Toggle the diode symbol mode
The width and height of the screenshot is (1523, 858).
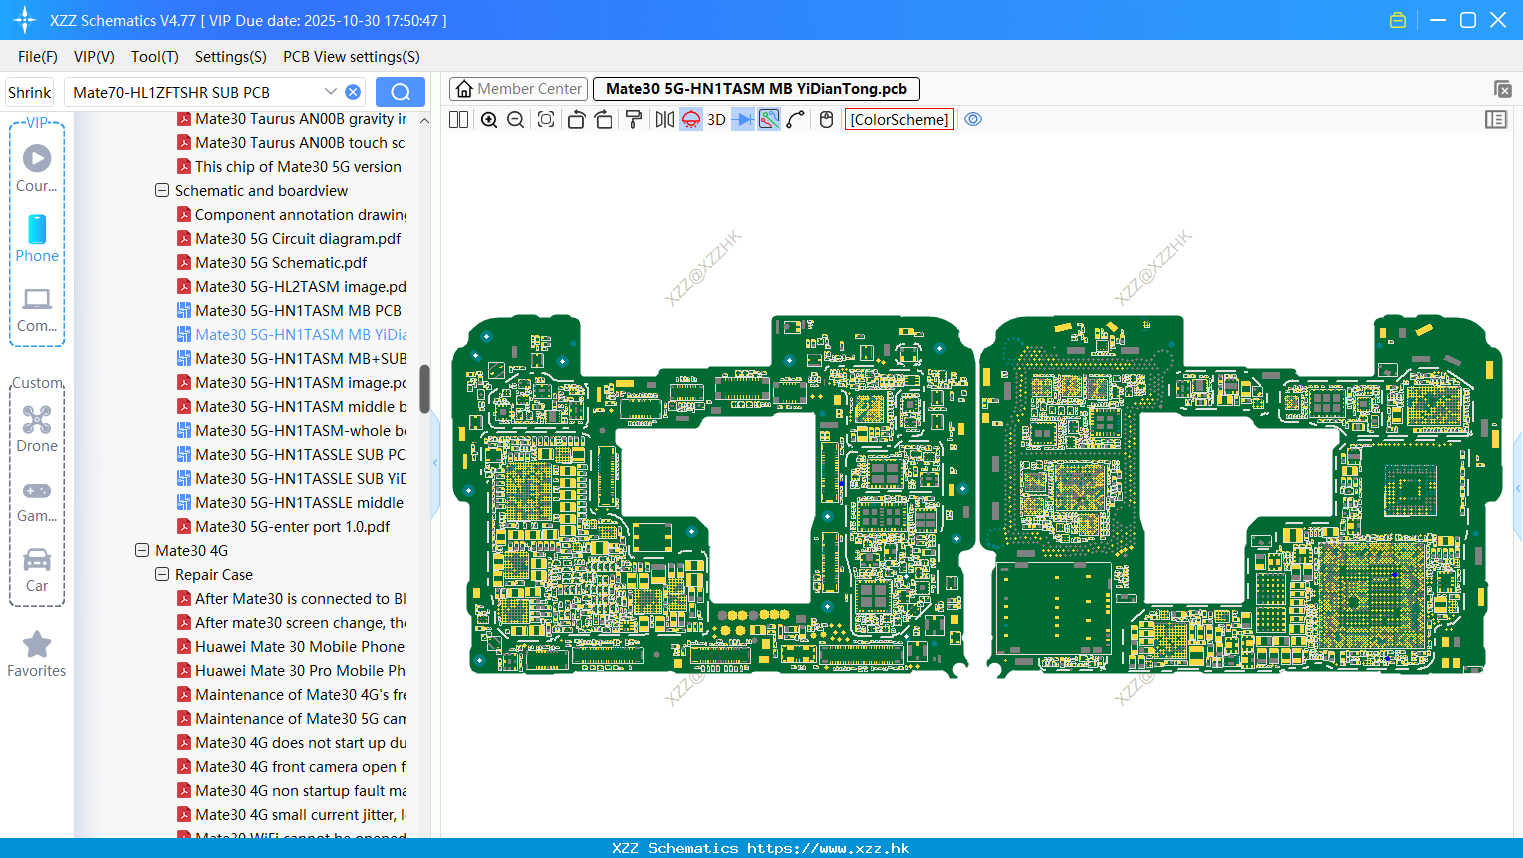742,119
